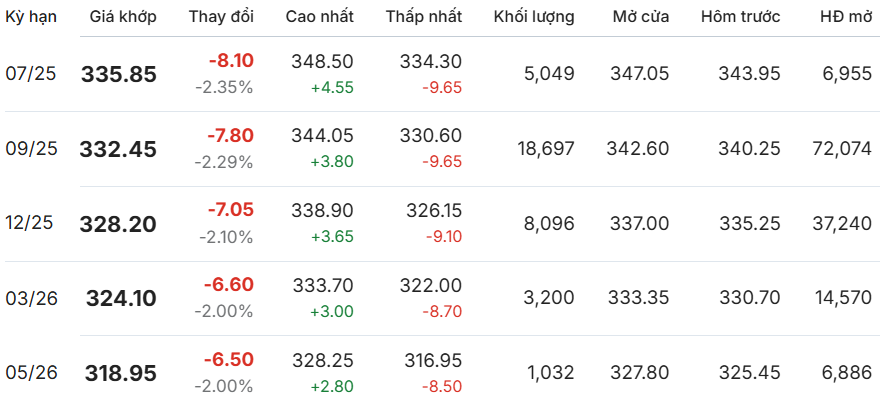Select the 09/25 contract row label

(31, 149)
